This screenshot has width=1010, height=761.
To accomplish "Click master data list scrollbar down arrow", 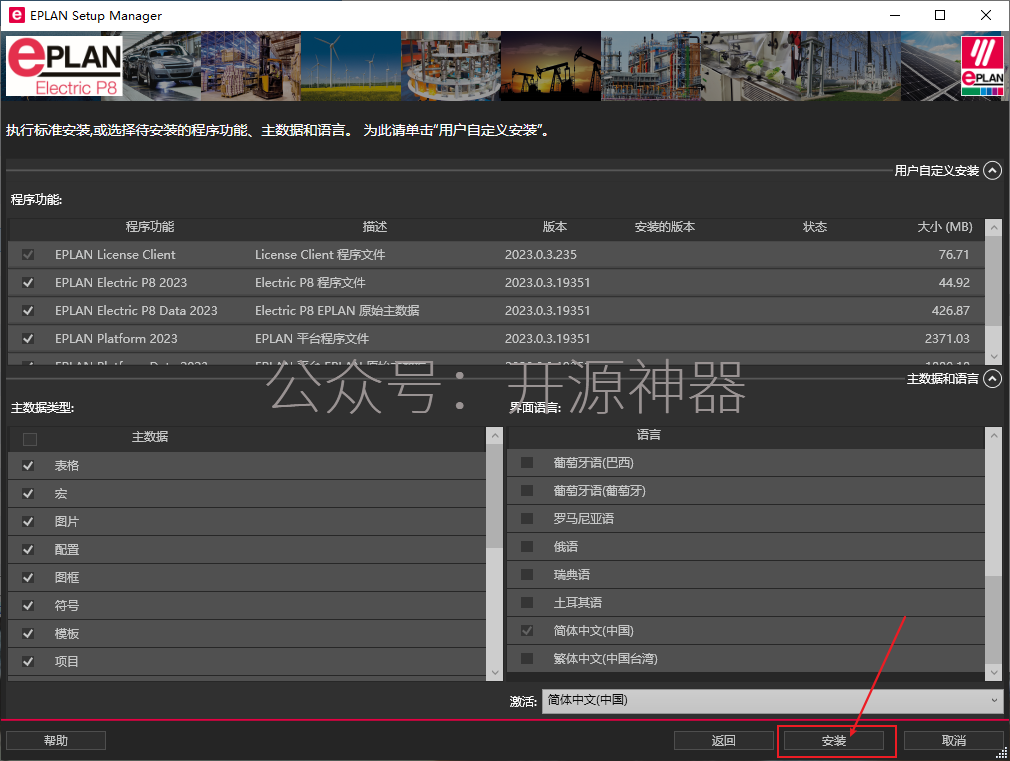I will (x=495, y=672).
